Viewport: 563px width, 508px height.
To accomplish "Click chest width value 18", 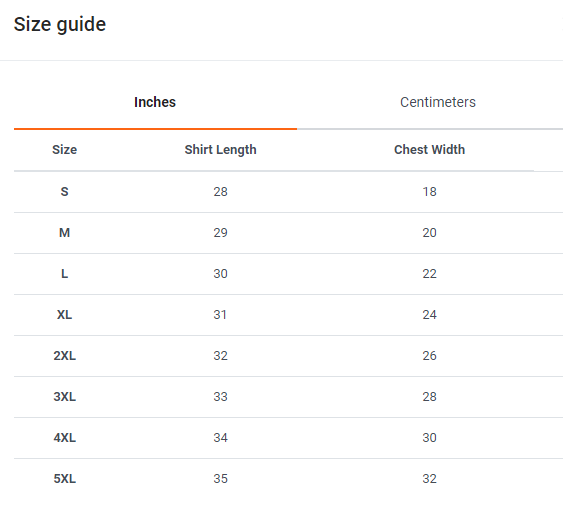I will 429,192.
